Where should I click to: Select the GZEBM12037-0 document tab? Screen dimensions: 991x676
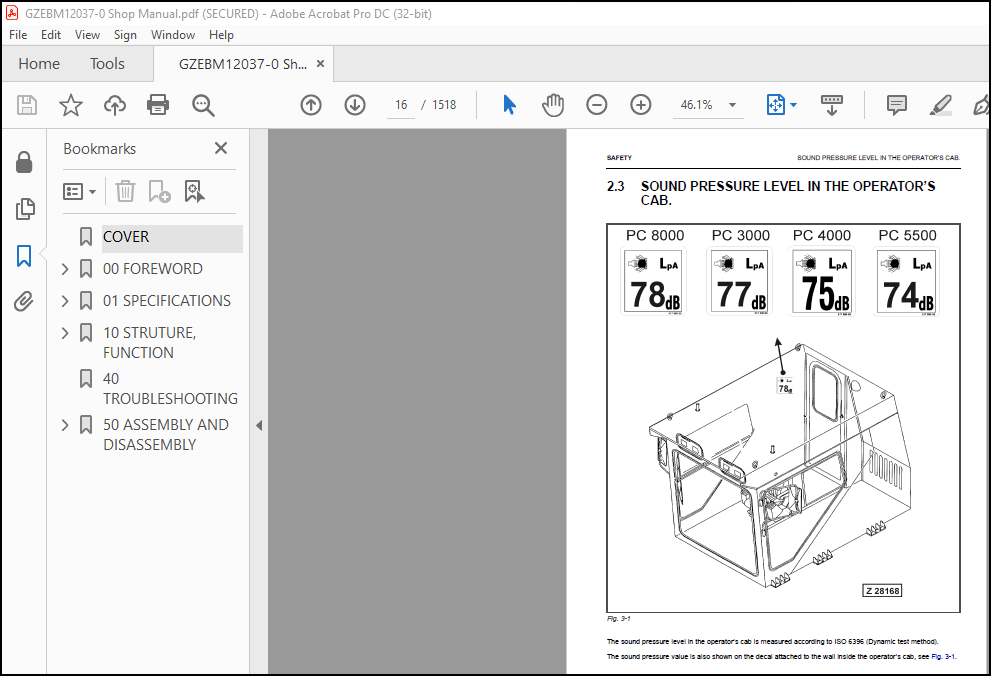[x=243, y=64]
